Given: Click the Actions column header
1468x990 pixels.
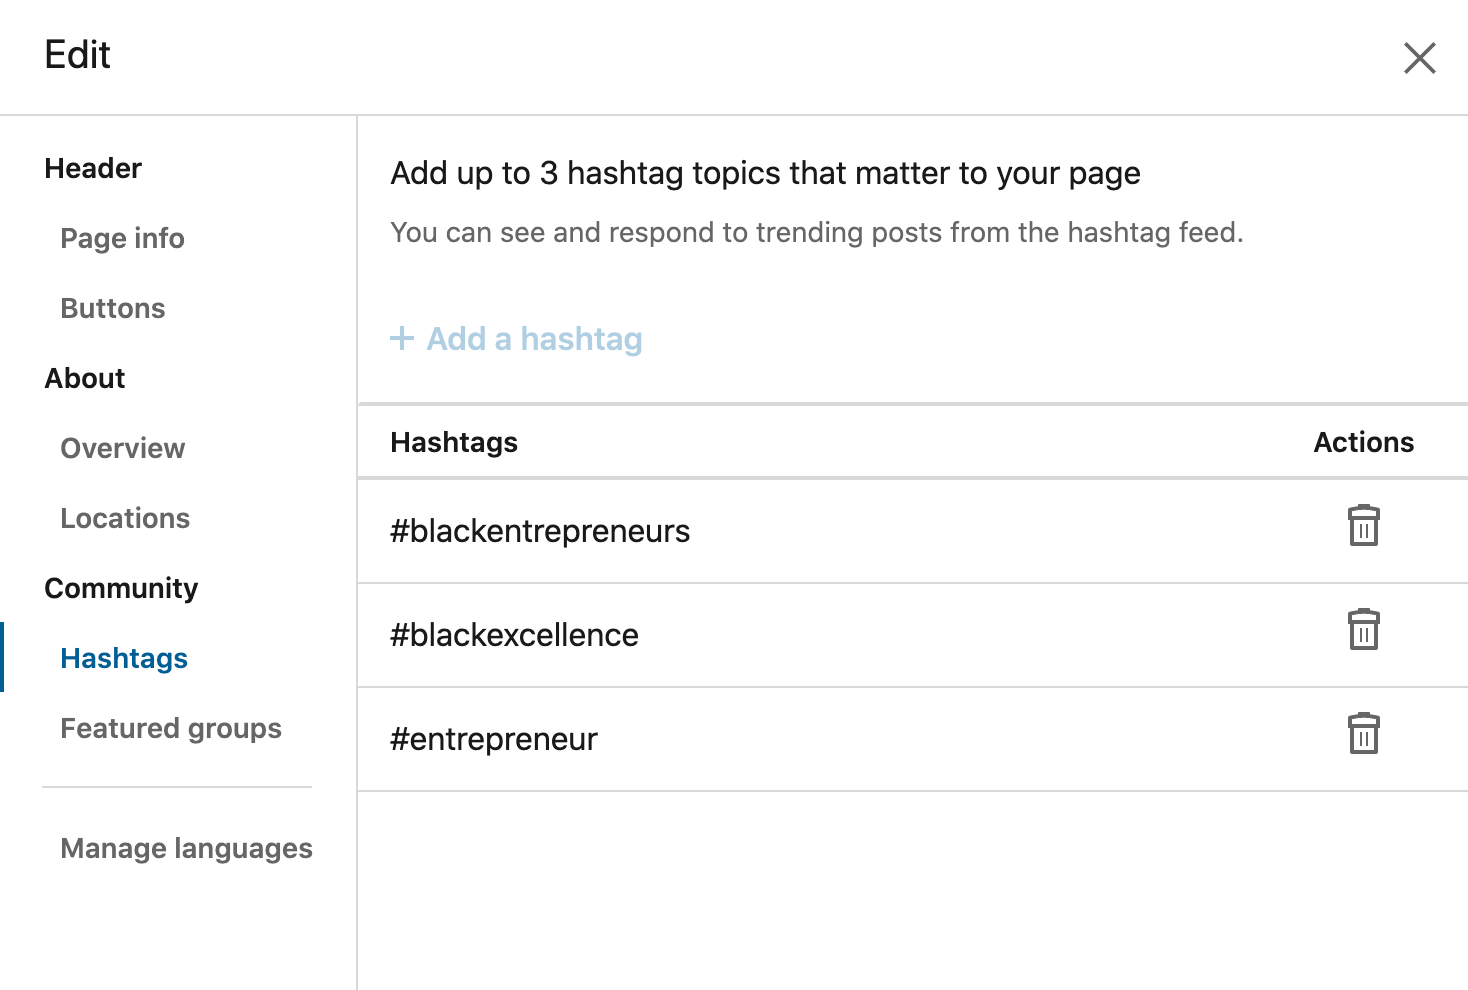Looking at the screenshot, I should pyautogui.click(x=1363, y=442).
